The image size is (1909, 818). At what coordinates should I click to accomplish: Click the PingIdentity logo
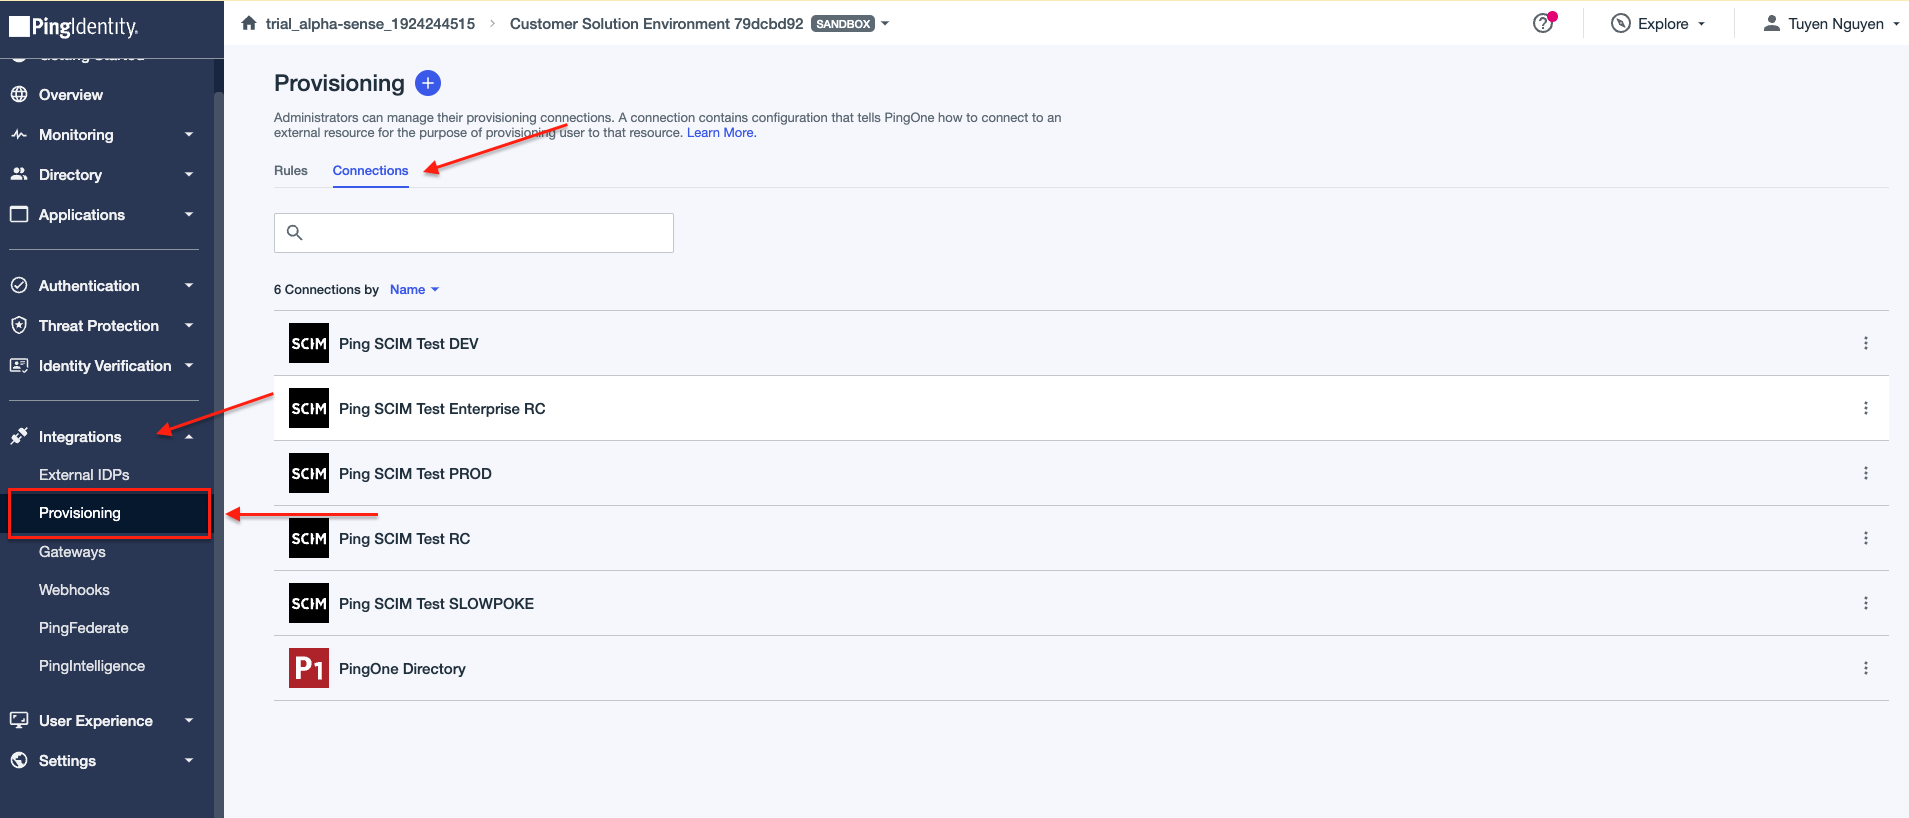(x=74, y=26)
